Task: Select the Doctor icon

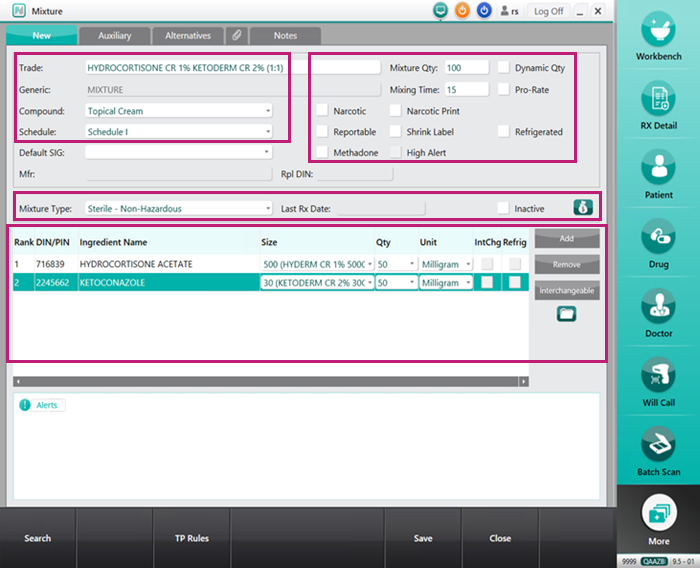Action: (x=658, y=308)
